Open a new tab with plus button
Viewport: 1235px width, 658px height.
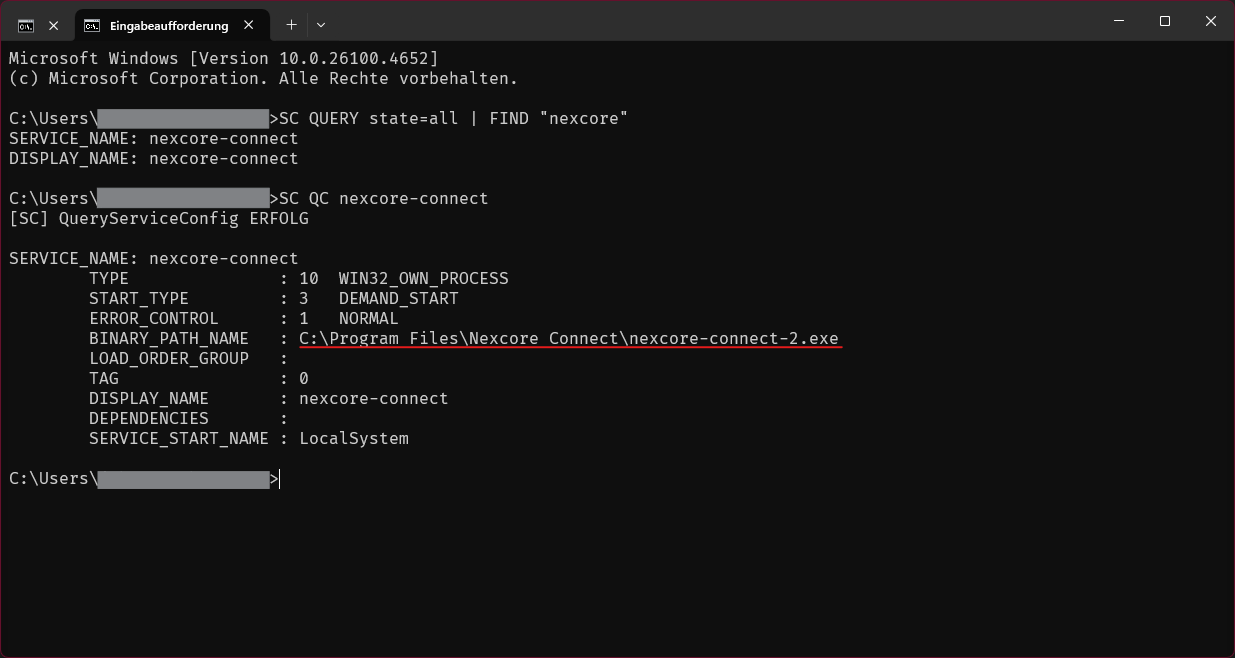pos(291,24)
